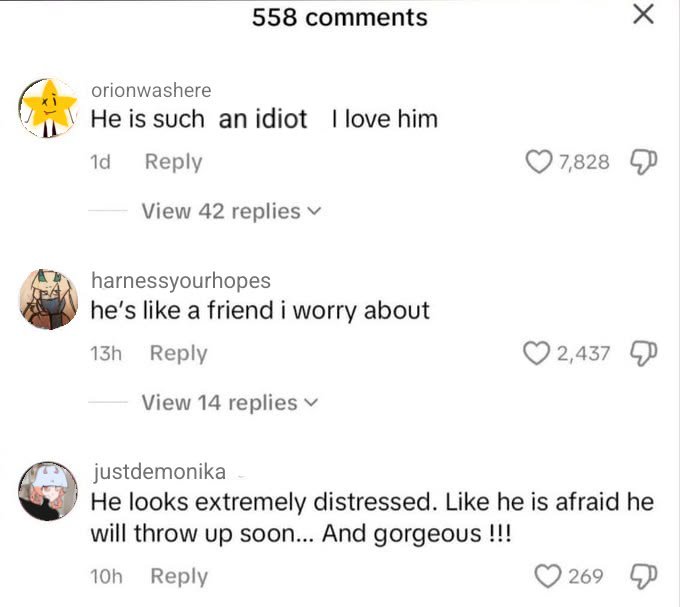Screen dimensions: 680x607
Task: Dislike justdemonika's comment with the thumbs-down icon
Action: tap(644, 576)
